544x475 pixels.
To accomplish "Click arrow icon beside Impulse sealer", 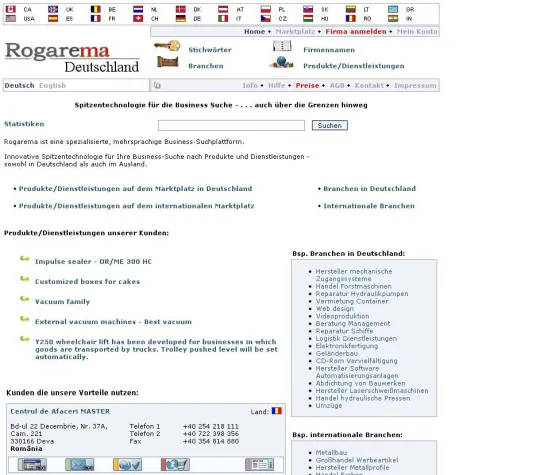I will point(25,258).
